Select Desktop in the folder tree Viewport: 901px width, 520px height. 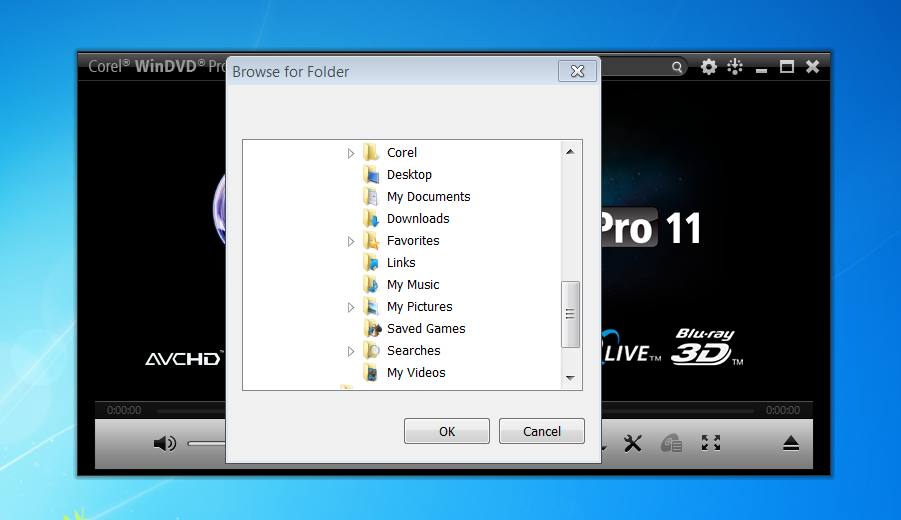coord(409,175)
